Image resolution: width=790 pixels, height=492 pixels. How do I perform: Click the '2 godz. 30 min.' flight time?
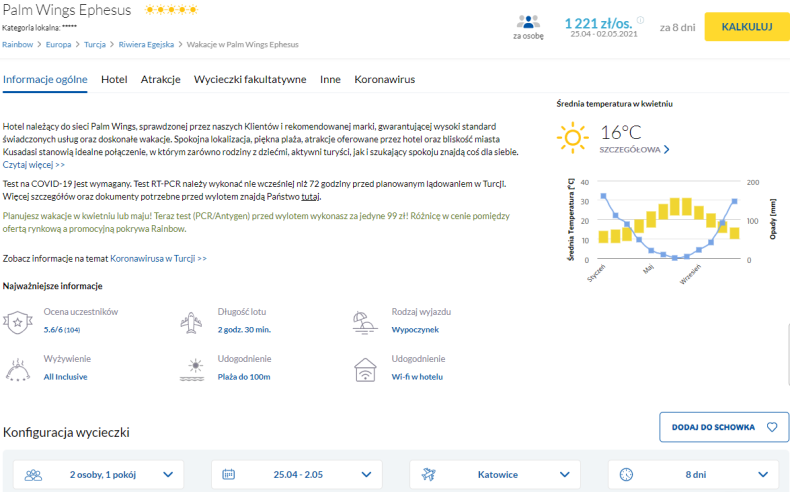[x=244, y=330]
